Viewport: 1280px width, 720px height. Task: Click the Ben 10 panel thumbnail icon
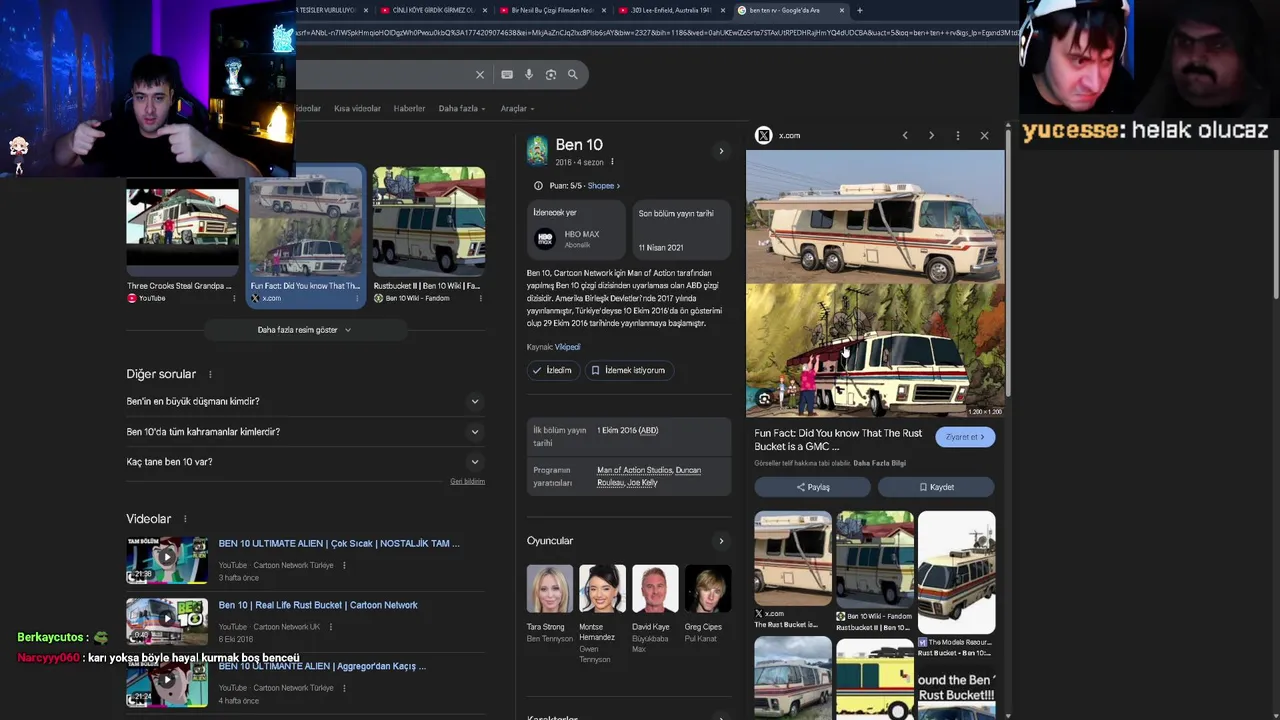pos(538,151)
